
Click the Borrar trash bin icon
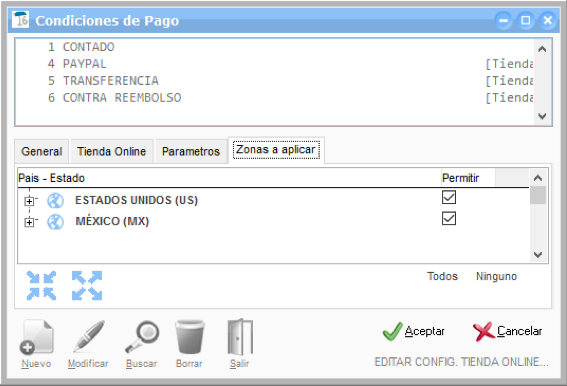(x=189, y=337)
